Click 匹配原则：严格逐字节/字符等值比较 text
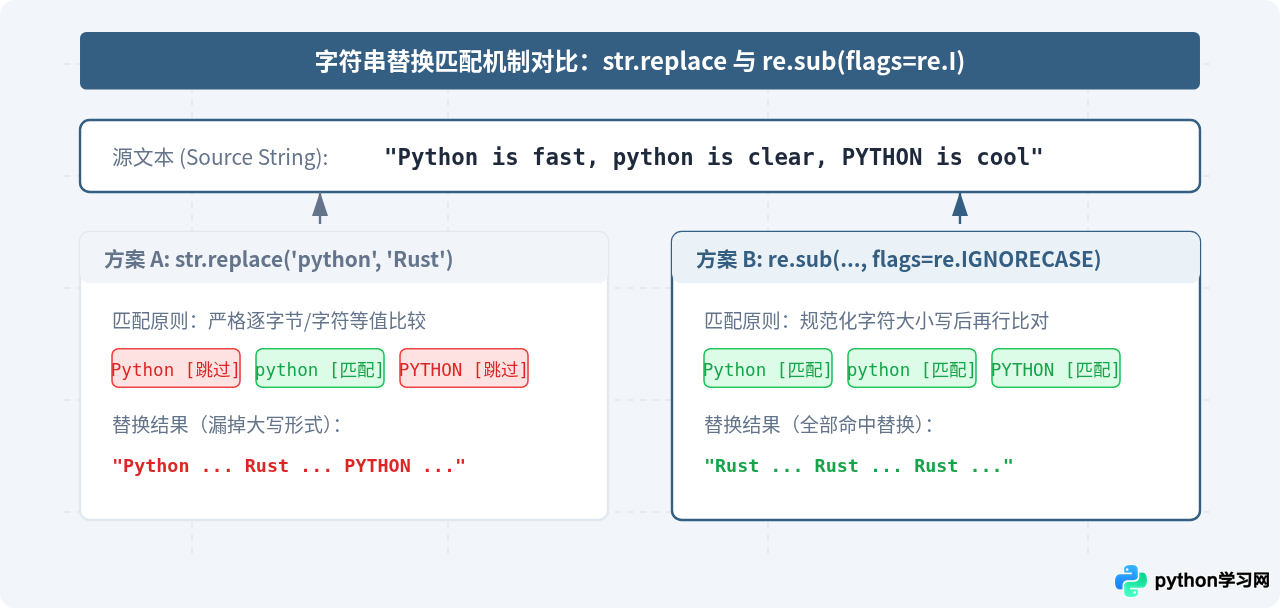Image resolution: width=1280 pixels, height=608 pixels. pyautogui.click(x=269, y=321)
